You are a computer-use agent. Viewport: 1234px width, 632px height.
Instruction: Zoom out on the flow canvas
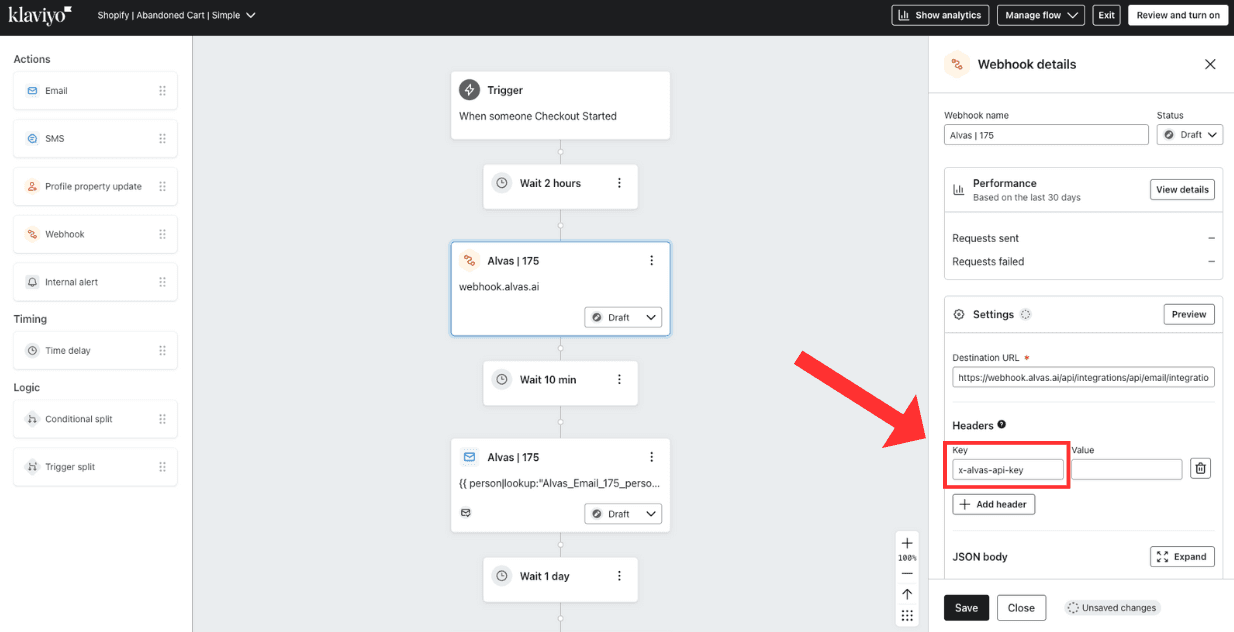pos(907,573)
